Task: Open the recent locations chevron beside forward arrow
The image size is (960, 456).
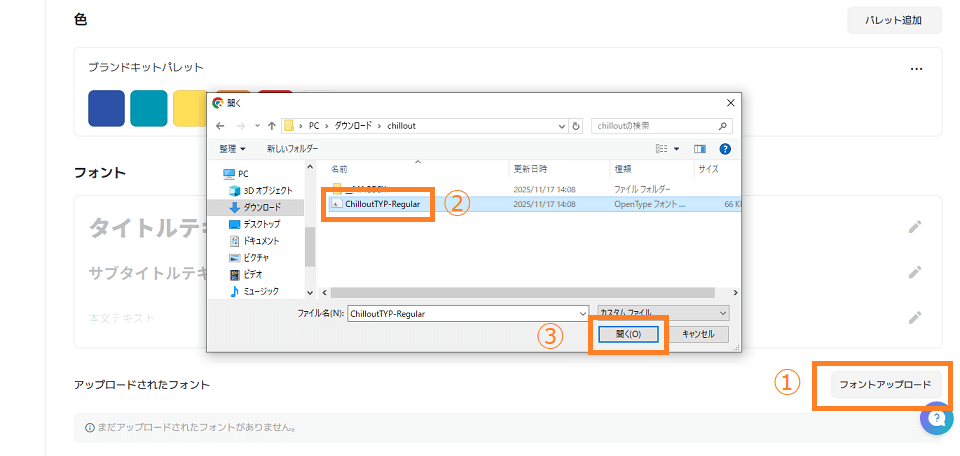Action: pos(257,126)
